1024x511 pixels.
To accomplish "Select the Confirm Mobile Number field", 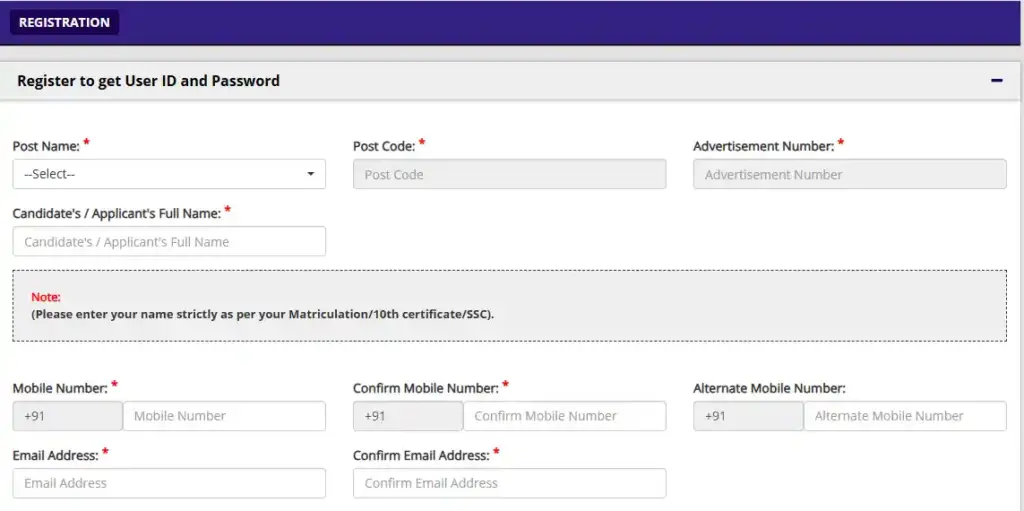I will point(564,416).
